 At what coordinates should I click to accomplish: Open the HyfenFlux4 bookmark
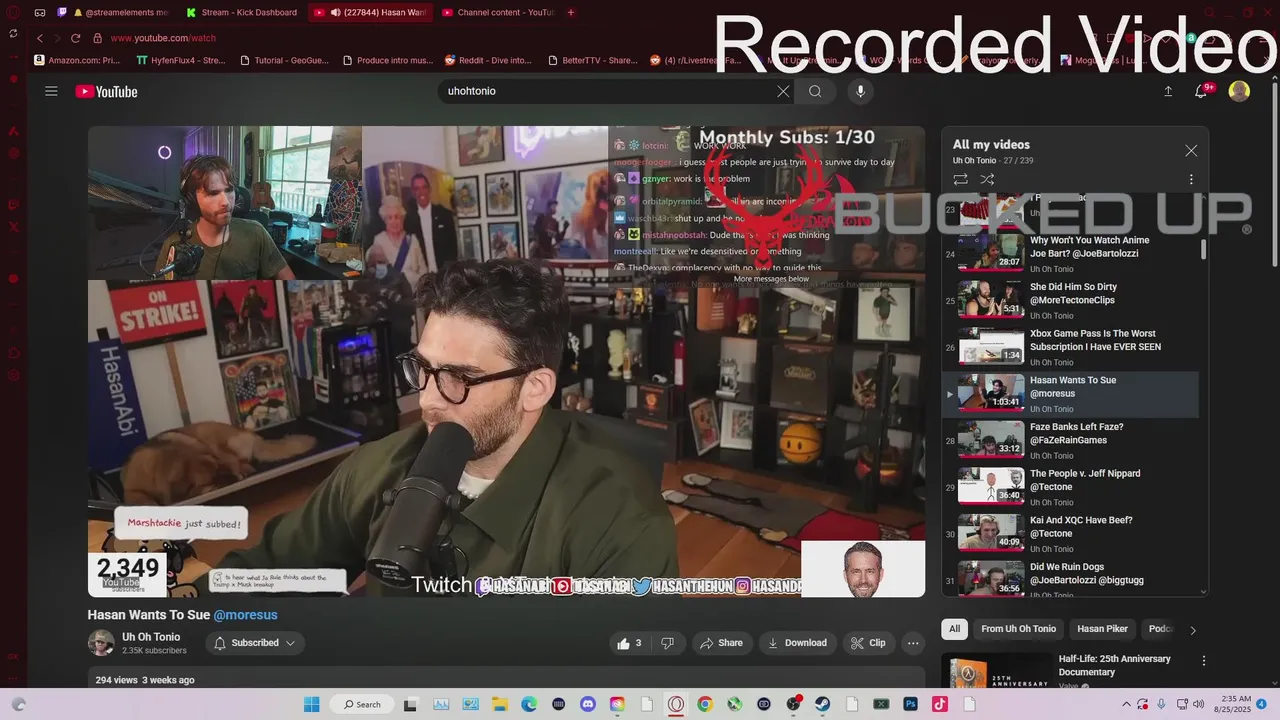pos(180,60)
